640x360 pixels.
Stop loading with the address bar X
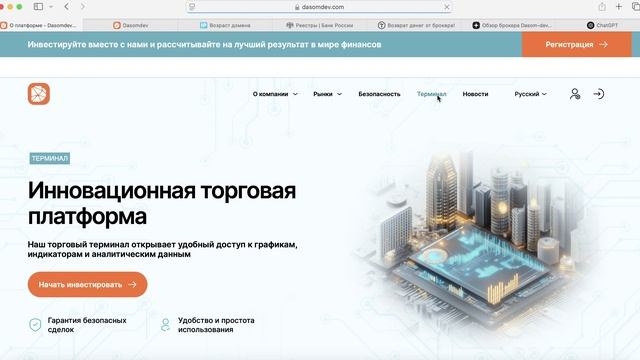[x=447, y=7]
